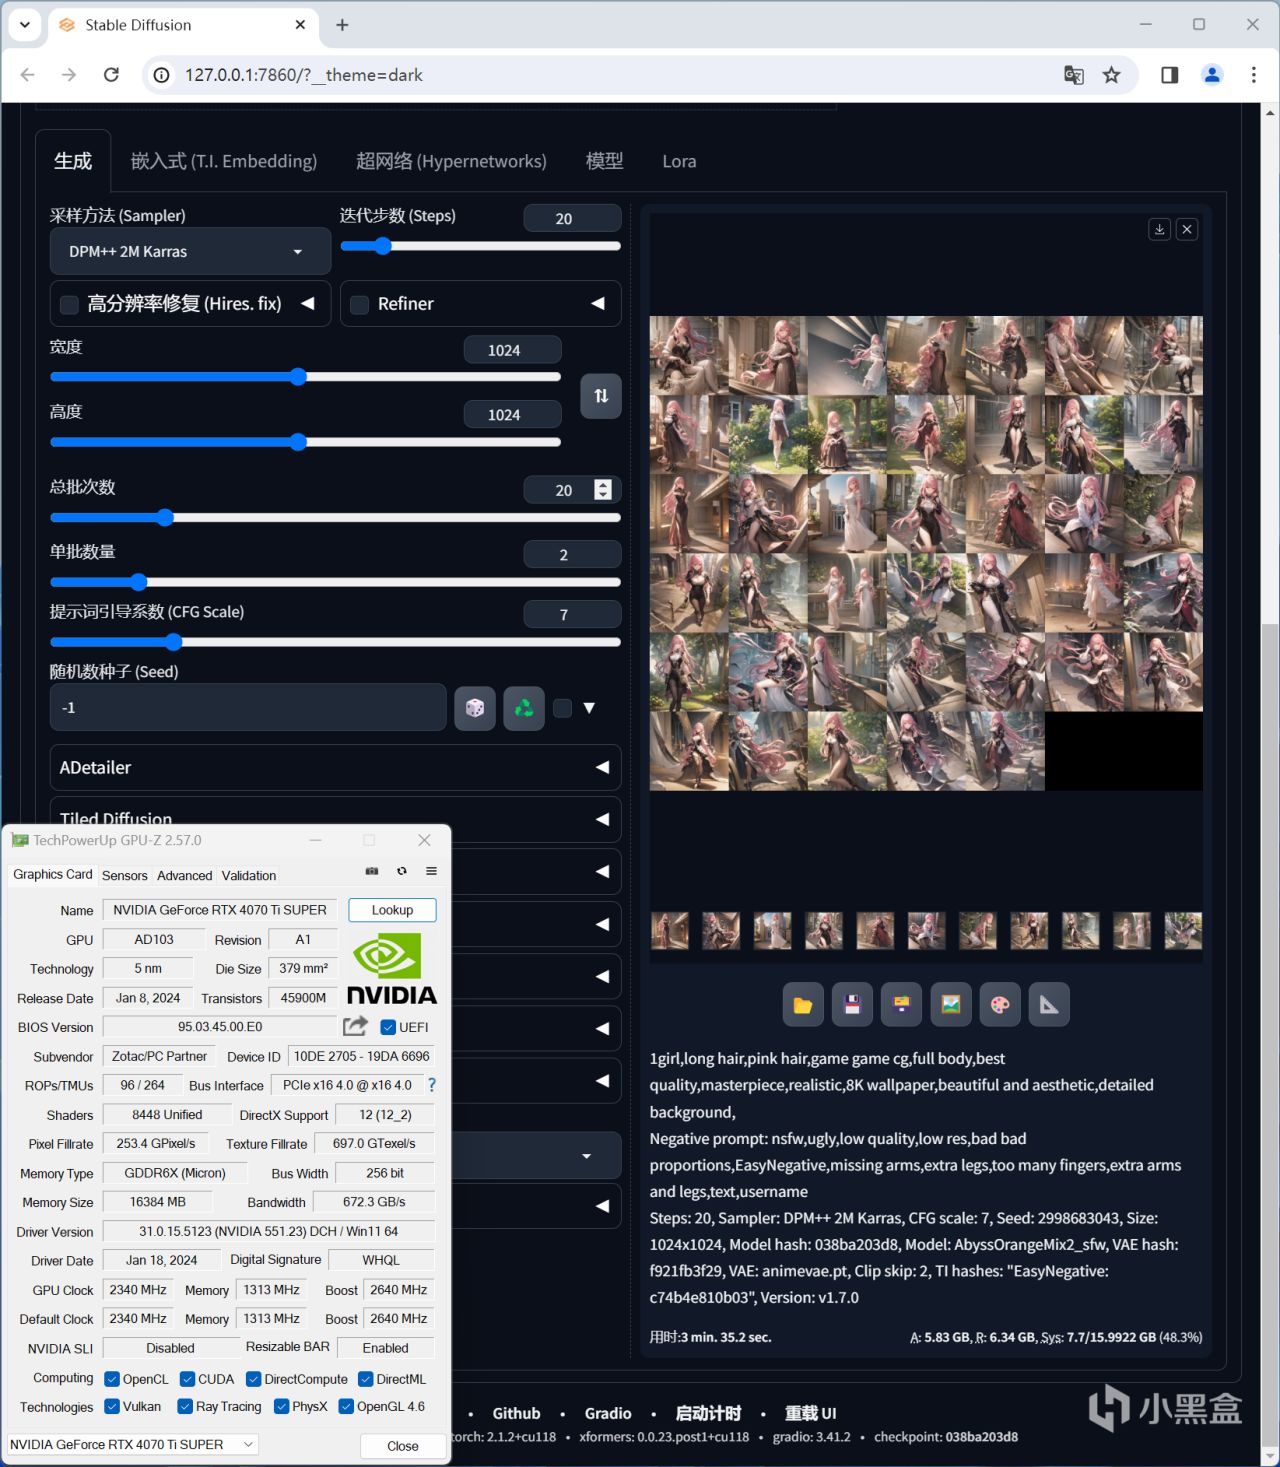This screenshot has width=1280, height=1467.
Task: Open GPU-Z hamburger menu
Action: pos(432,871)
